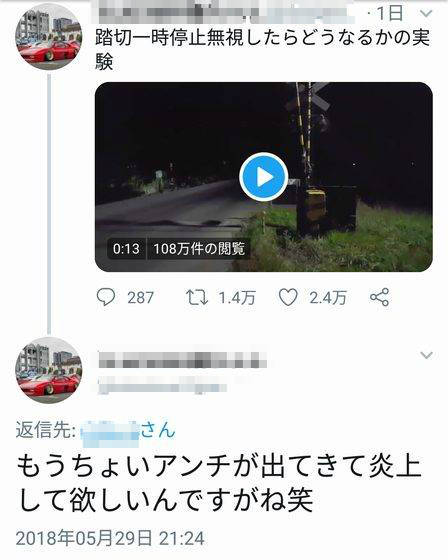
Task: Open the top tweet's red car avatar
Action: pyautogui.click(x=49, y=37)
